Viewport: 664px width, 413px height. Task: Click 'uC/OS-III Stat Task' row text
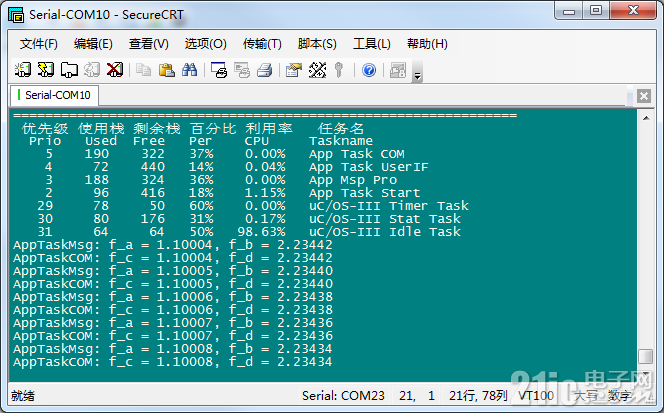[x=385, y=219]
